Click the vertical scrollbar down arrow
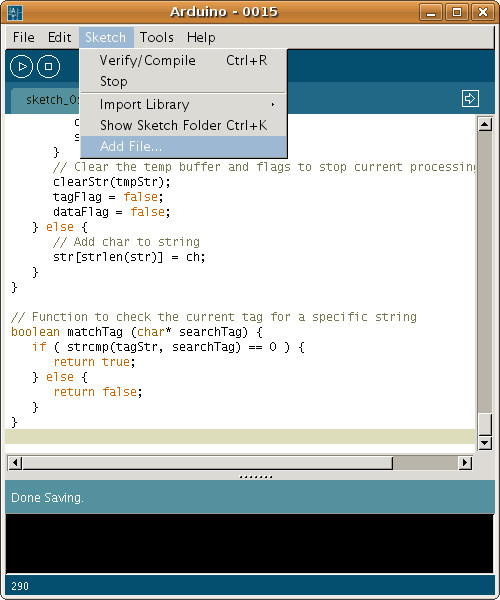This screenshot has height=600, width=500. [x=485, y=443]
